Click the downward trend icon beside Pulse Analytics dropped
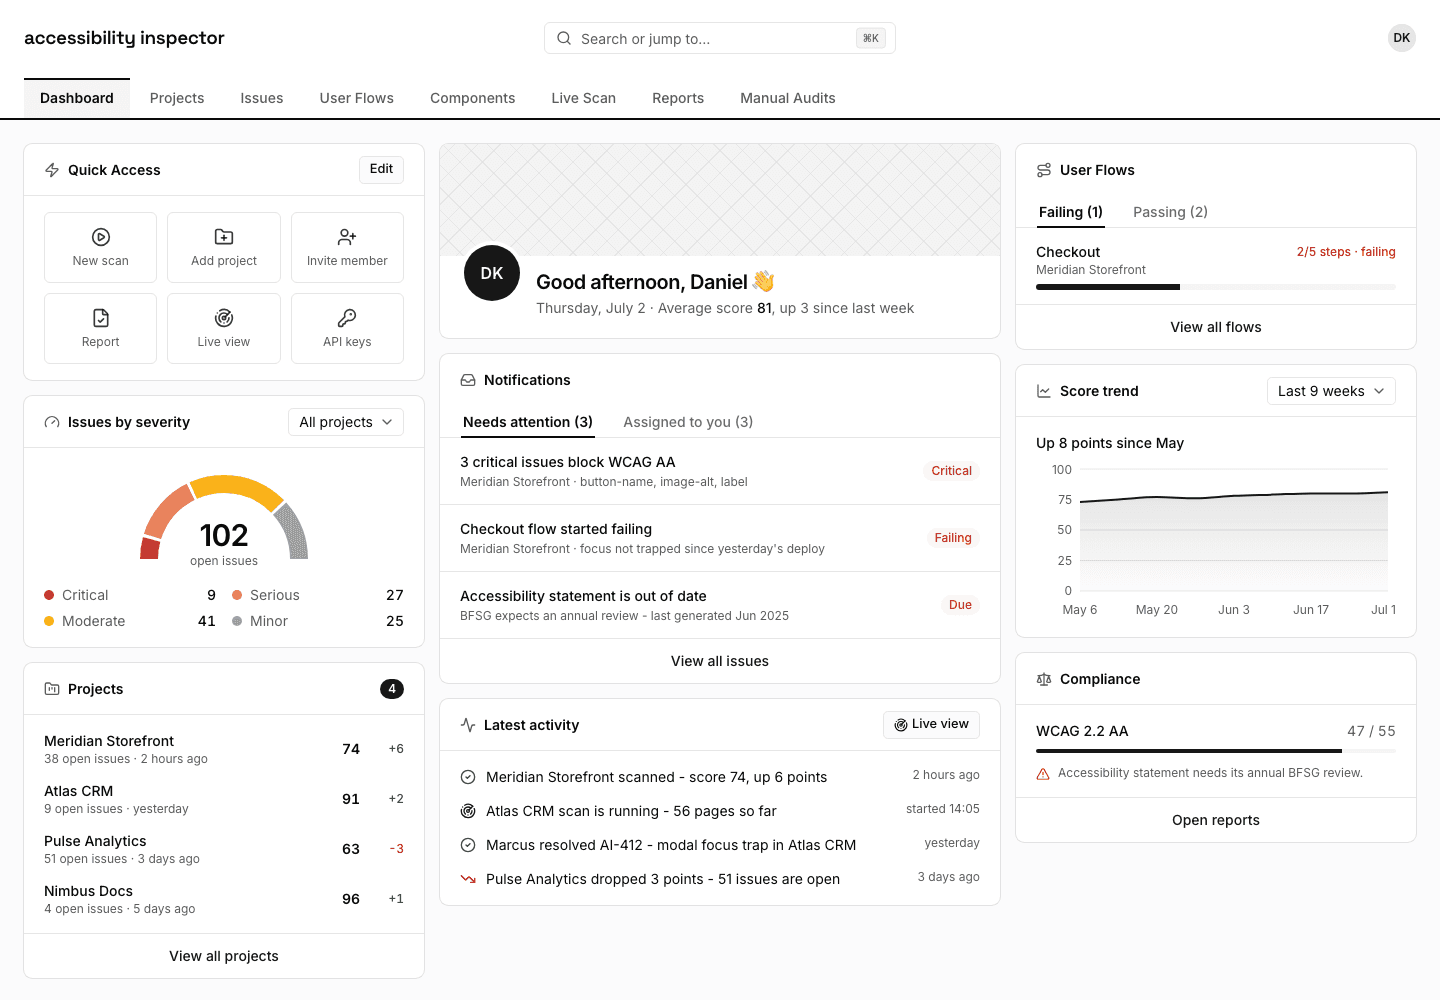The width and height of the screenshot is (1440, 1000). tap(467, 879)
